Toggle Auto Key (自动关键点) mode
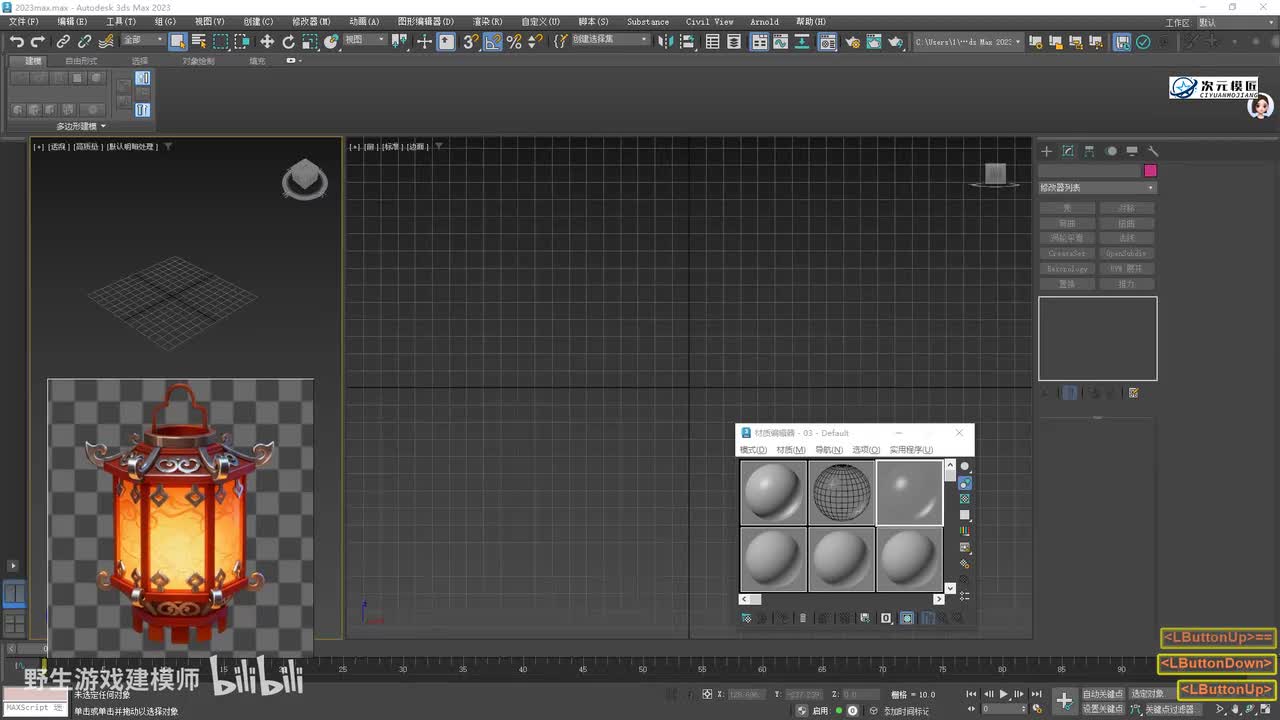 click(1102, 693)
